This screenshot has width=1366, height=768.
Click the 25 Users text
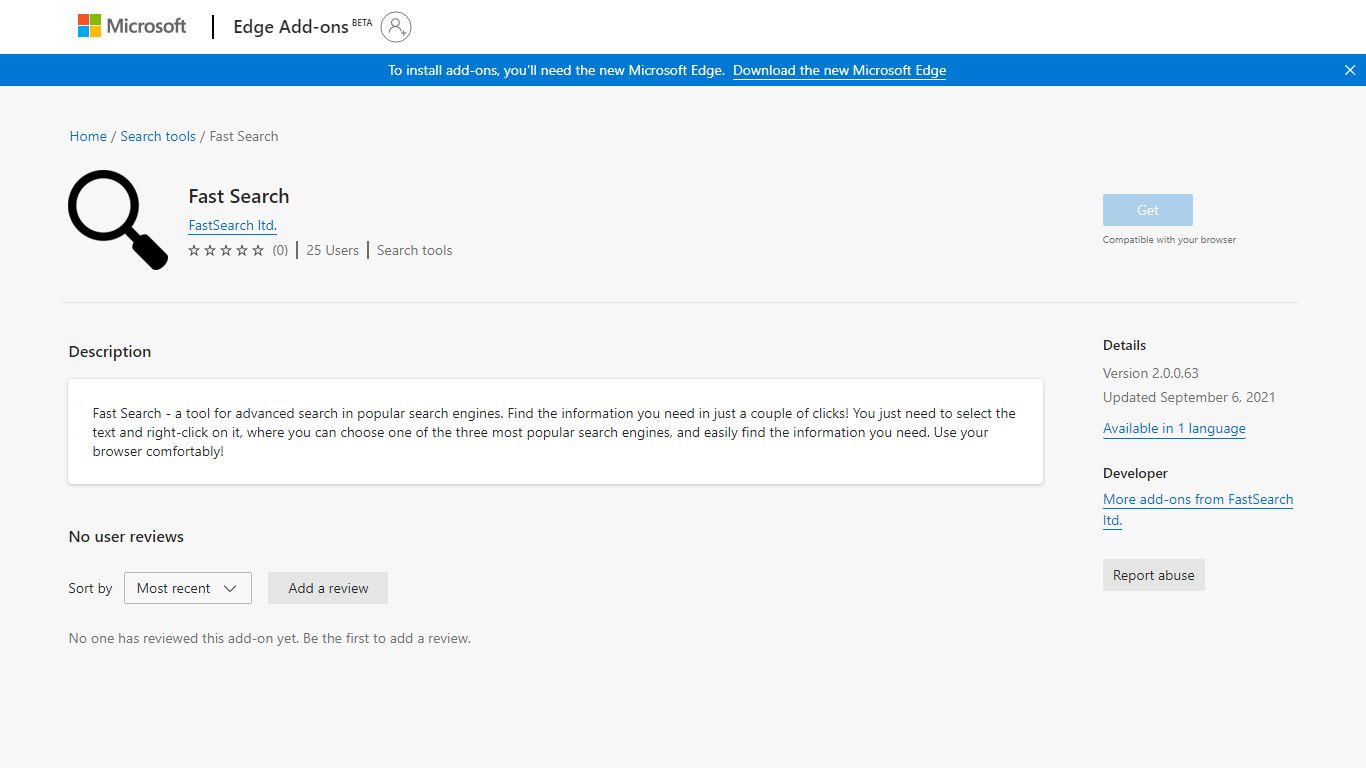tap(332, 250)
